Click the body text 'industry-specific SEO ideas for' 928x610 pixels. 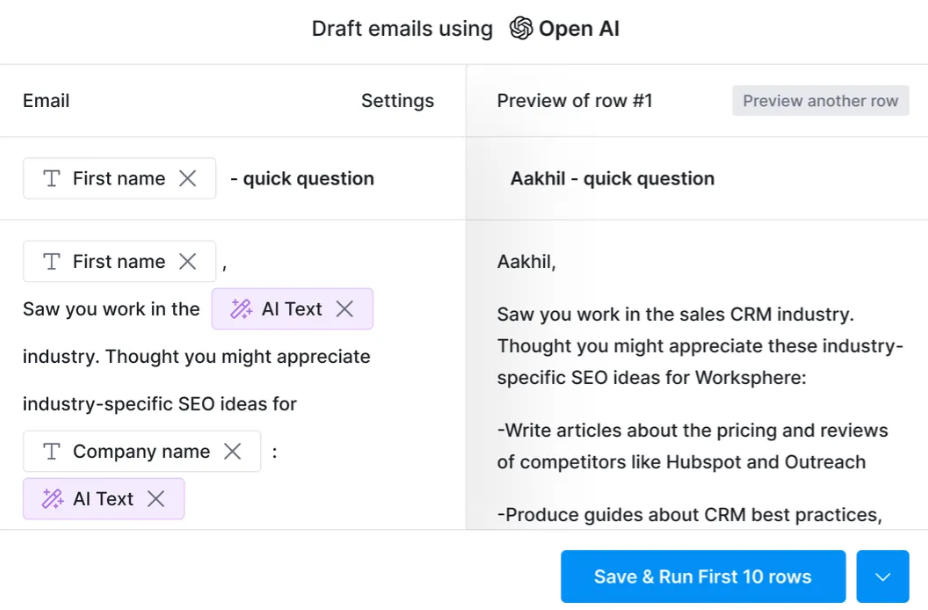[x=160, y=404]
